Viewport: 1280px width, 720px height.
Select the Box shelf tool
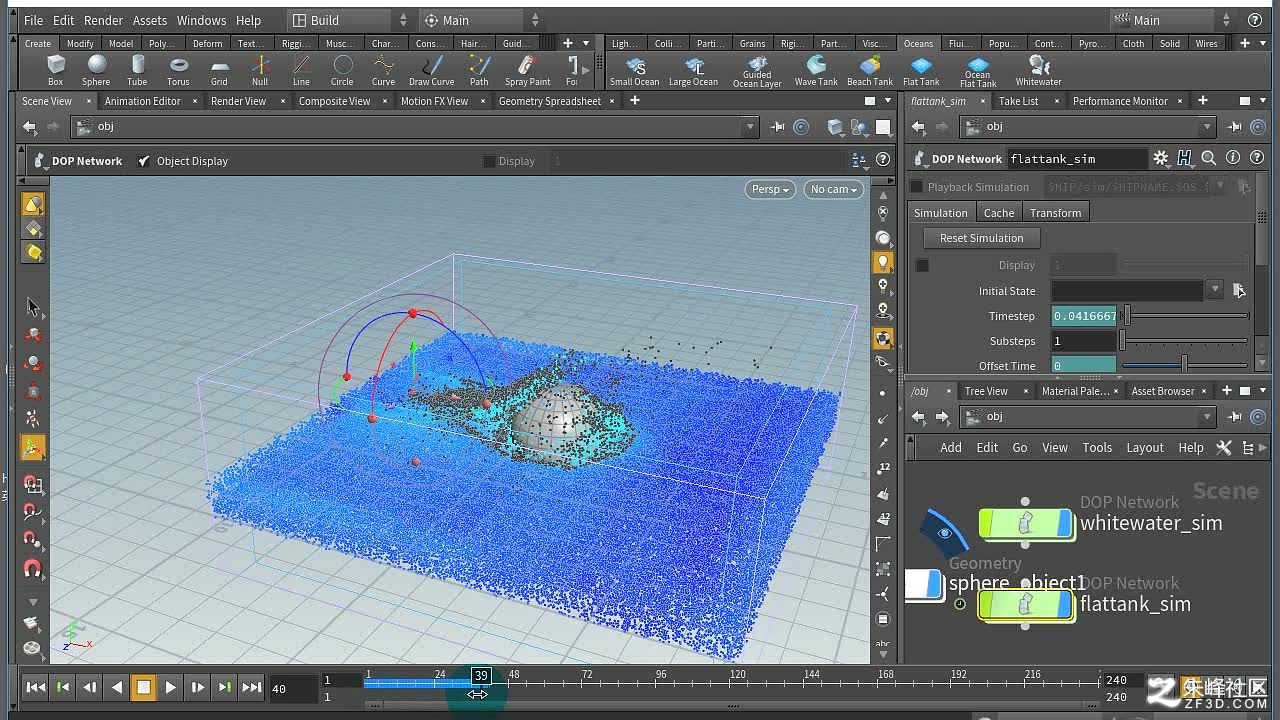56,70
